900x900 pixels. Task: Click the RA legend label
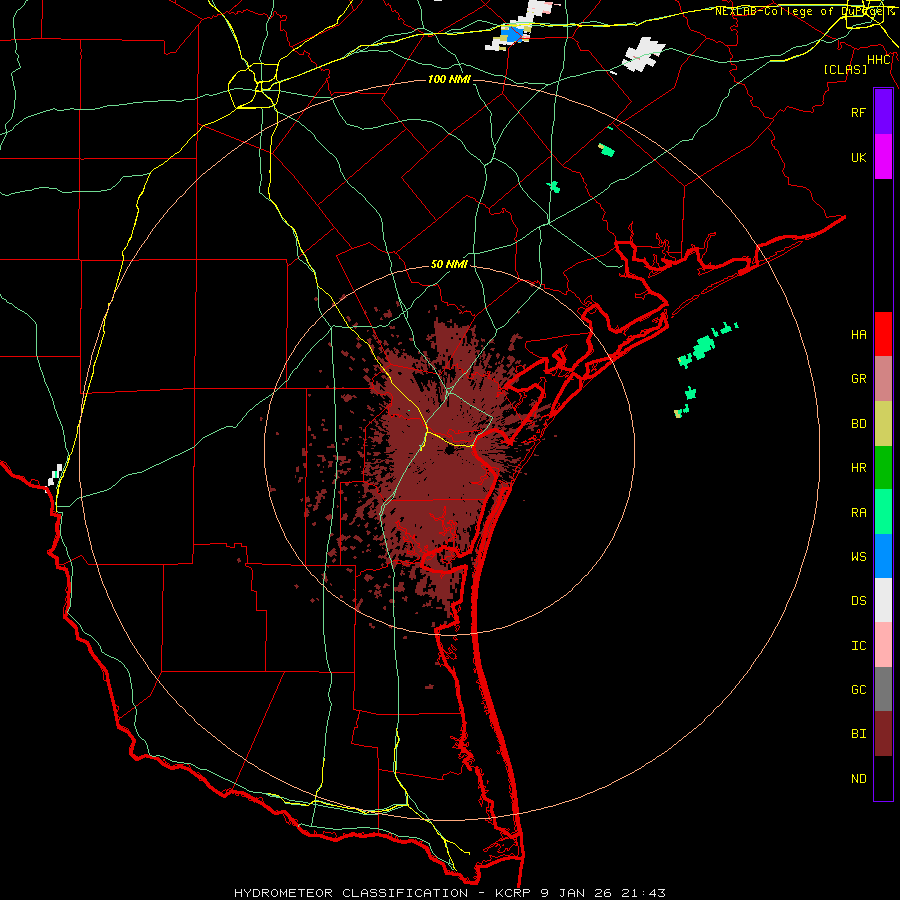pyautogui.click(x=858, y=512)
